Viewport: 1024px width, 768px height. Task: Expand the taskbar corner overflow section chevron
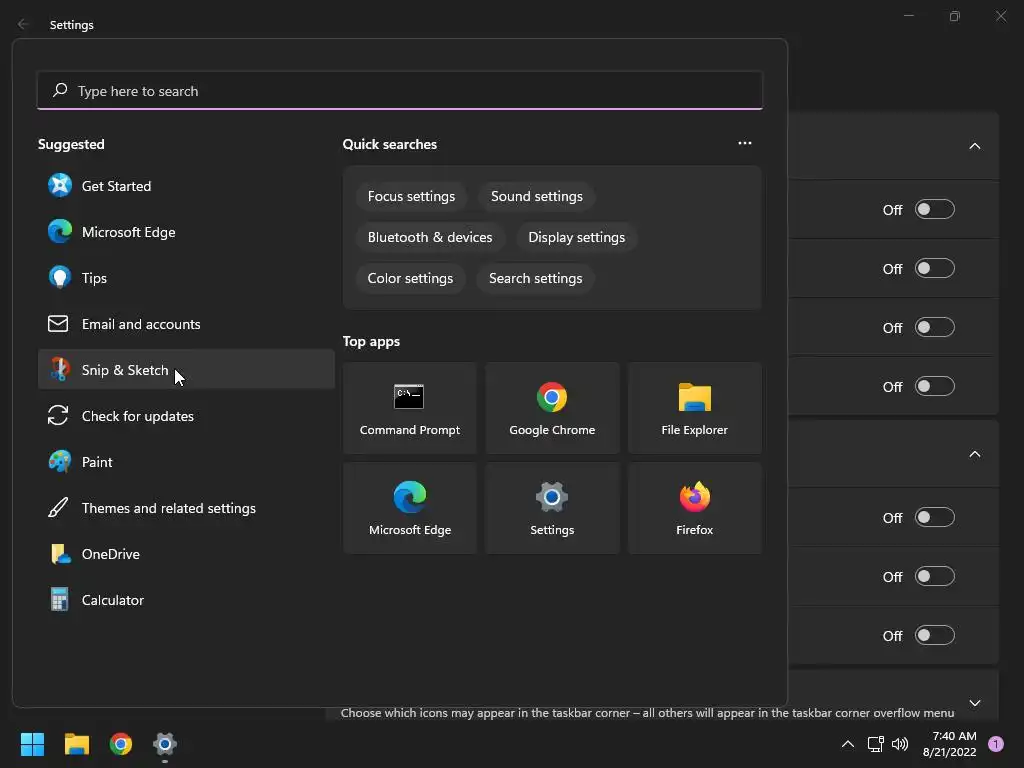click(974, 703)
